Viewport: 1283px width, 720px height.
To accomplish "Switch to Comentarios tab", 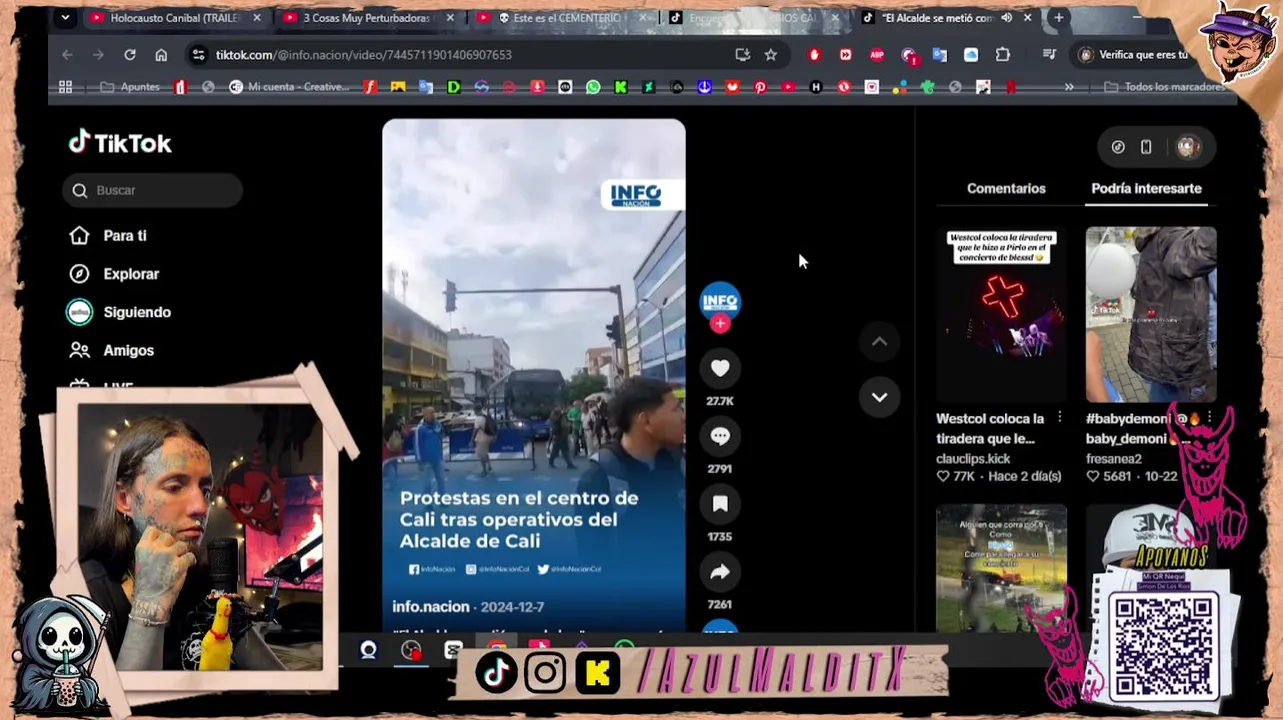I will (x=1006, y=188).
